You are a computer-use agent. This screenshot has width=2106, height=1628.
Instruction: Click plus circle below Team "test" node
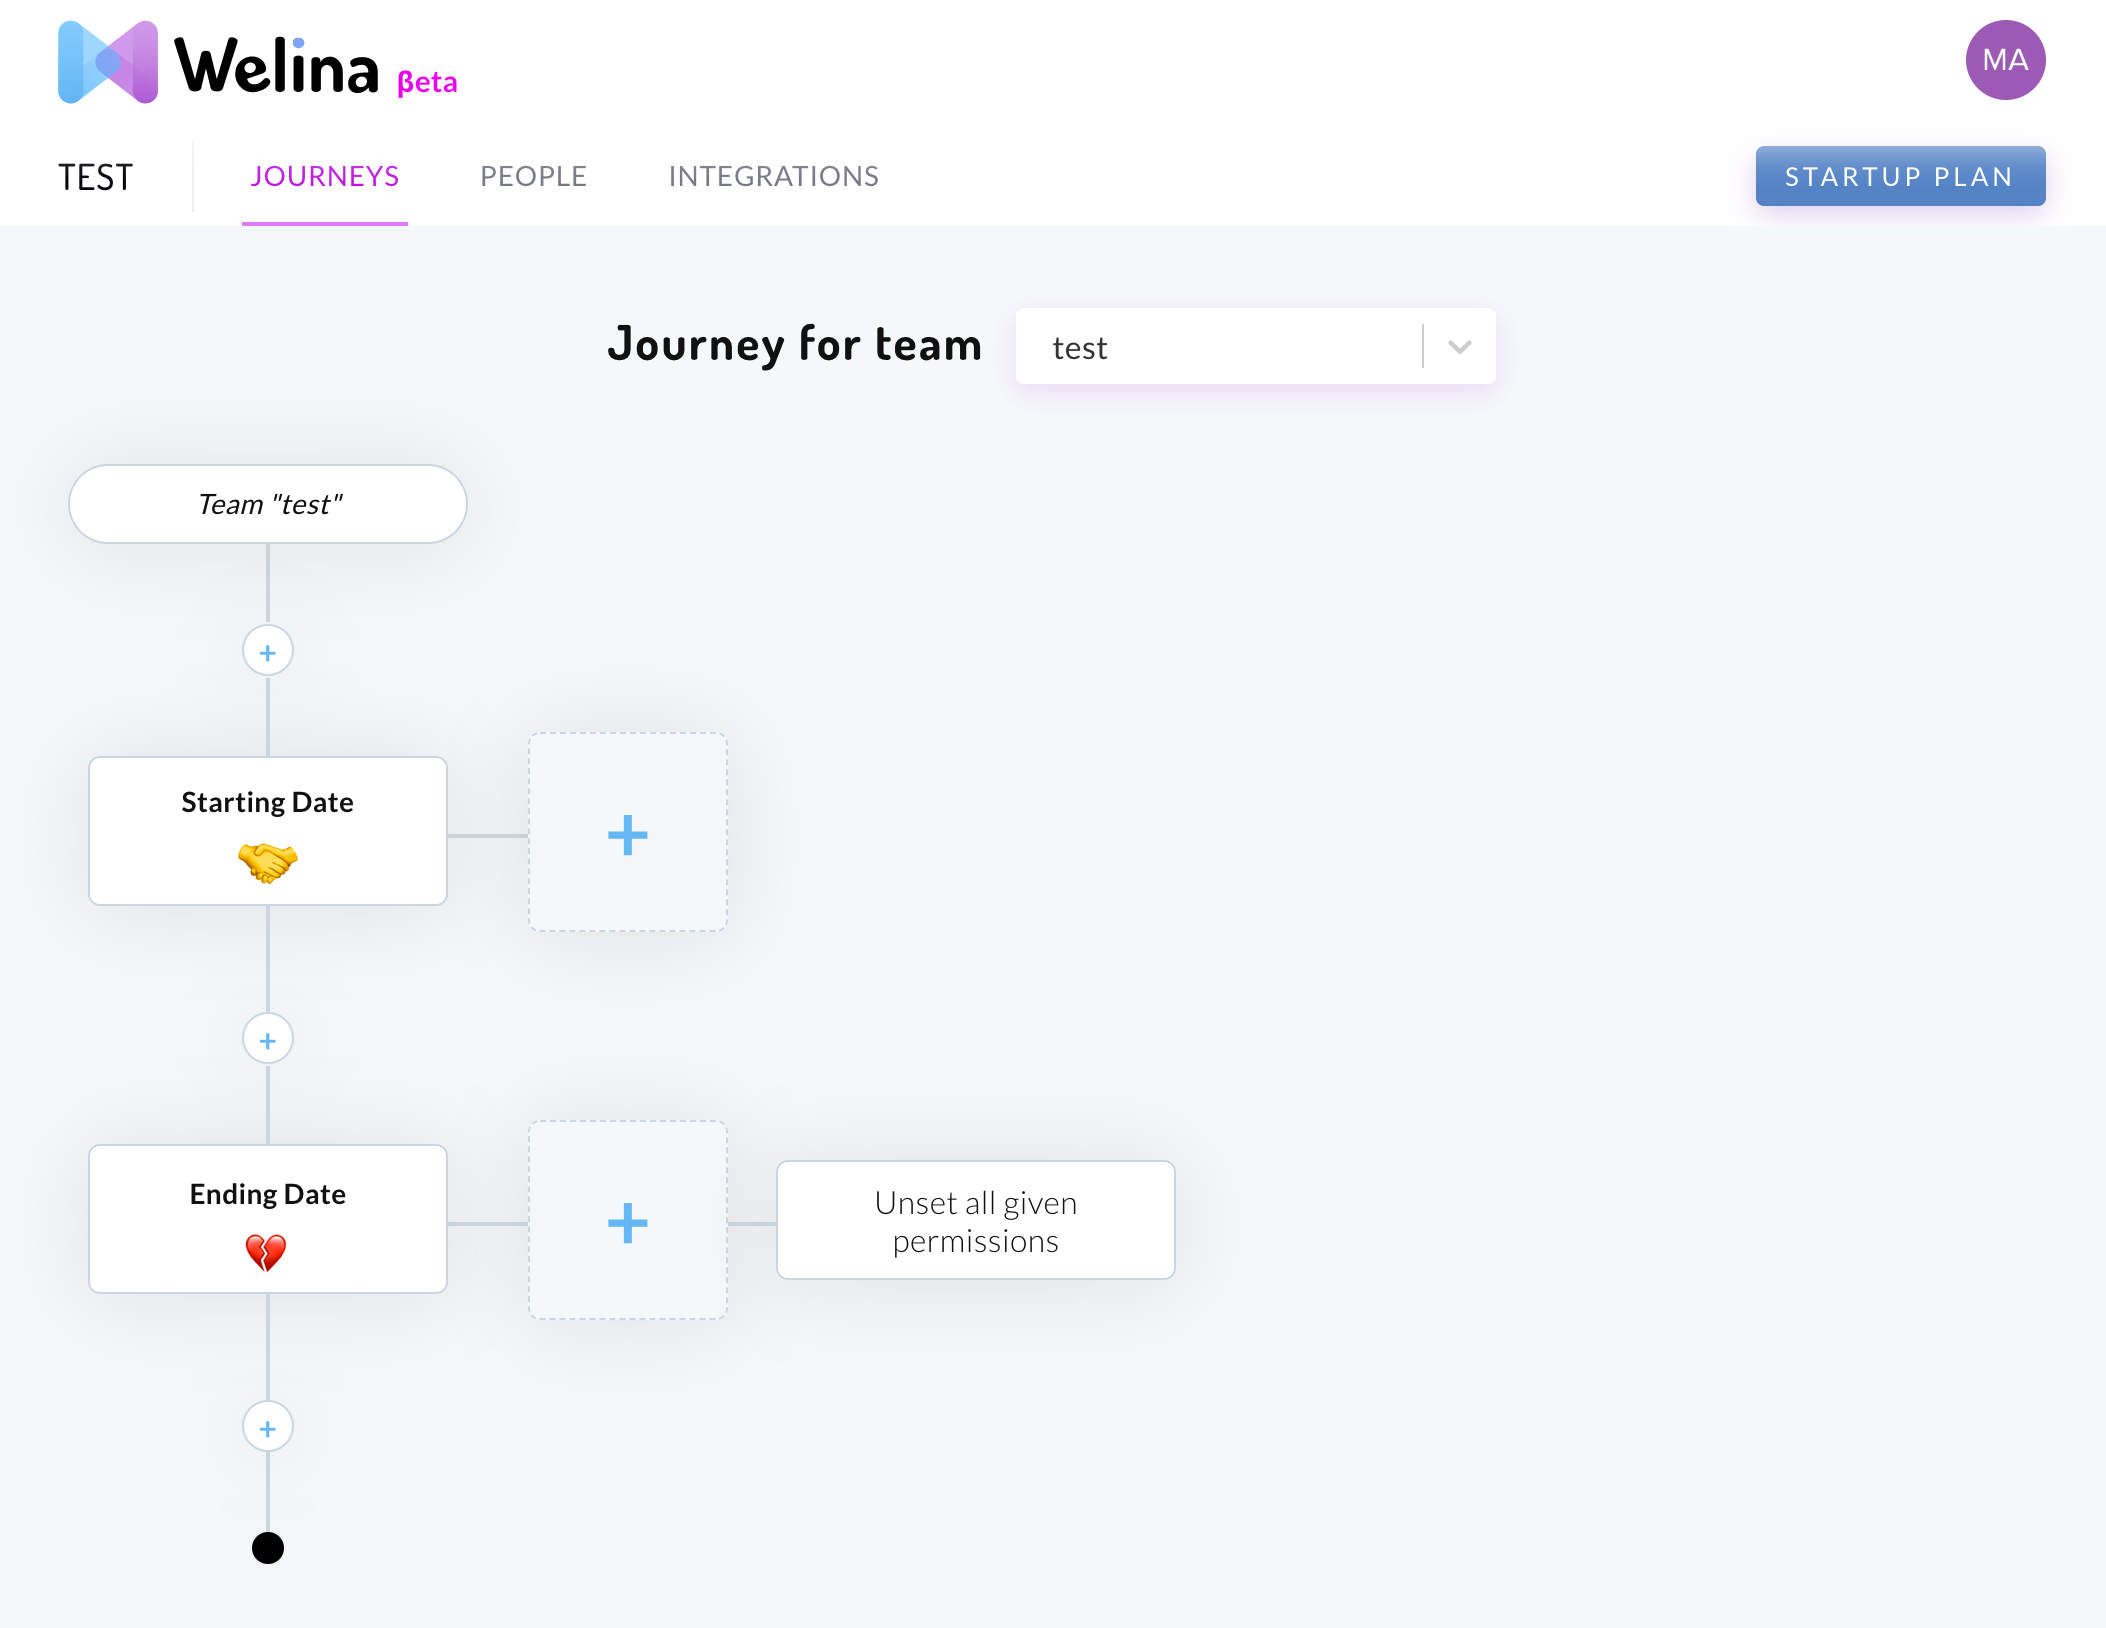click(x=268, y=652)
